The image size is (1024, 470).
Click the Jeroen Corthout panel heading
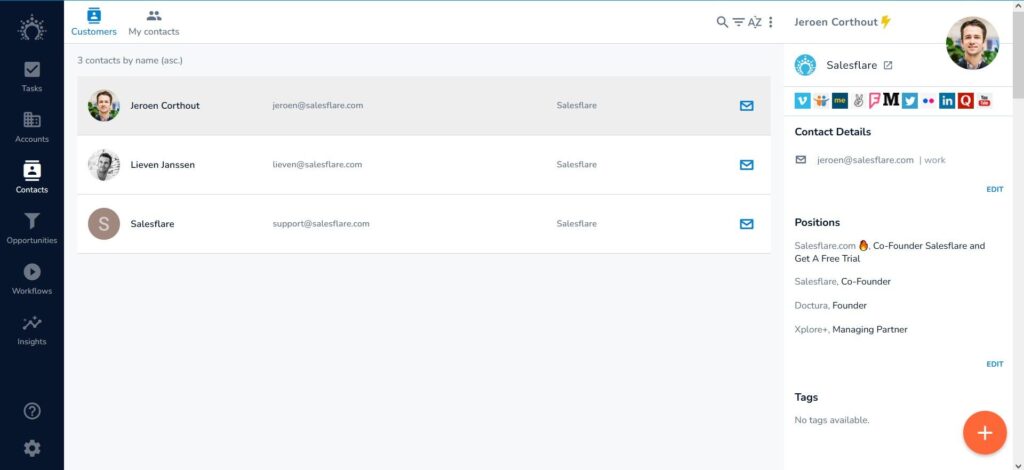tap(836, 22)
